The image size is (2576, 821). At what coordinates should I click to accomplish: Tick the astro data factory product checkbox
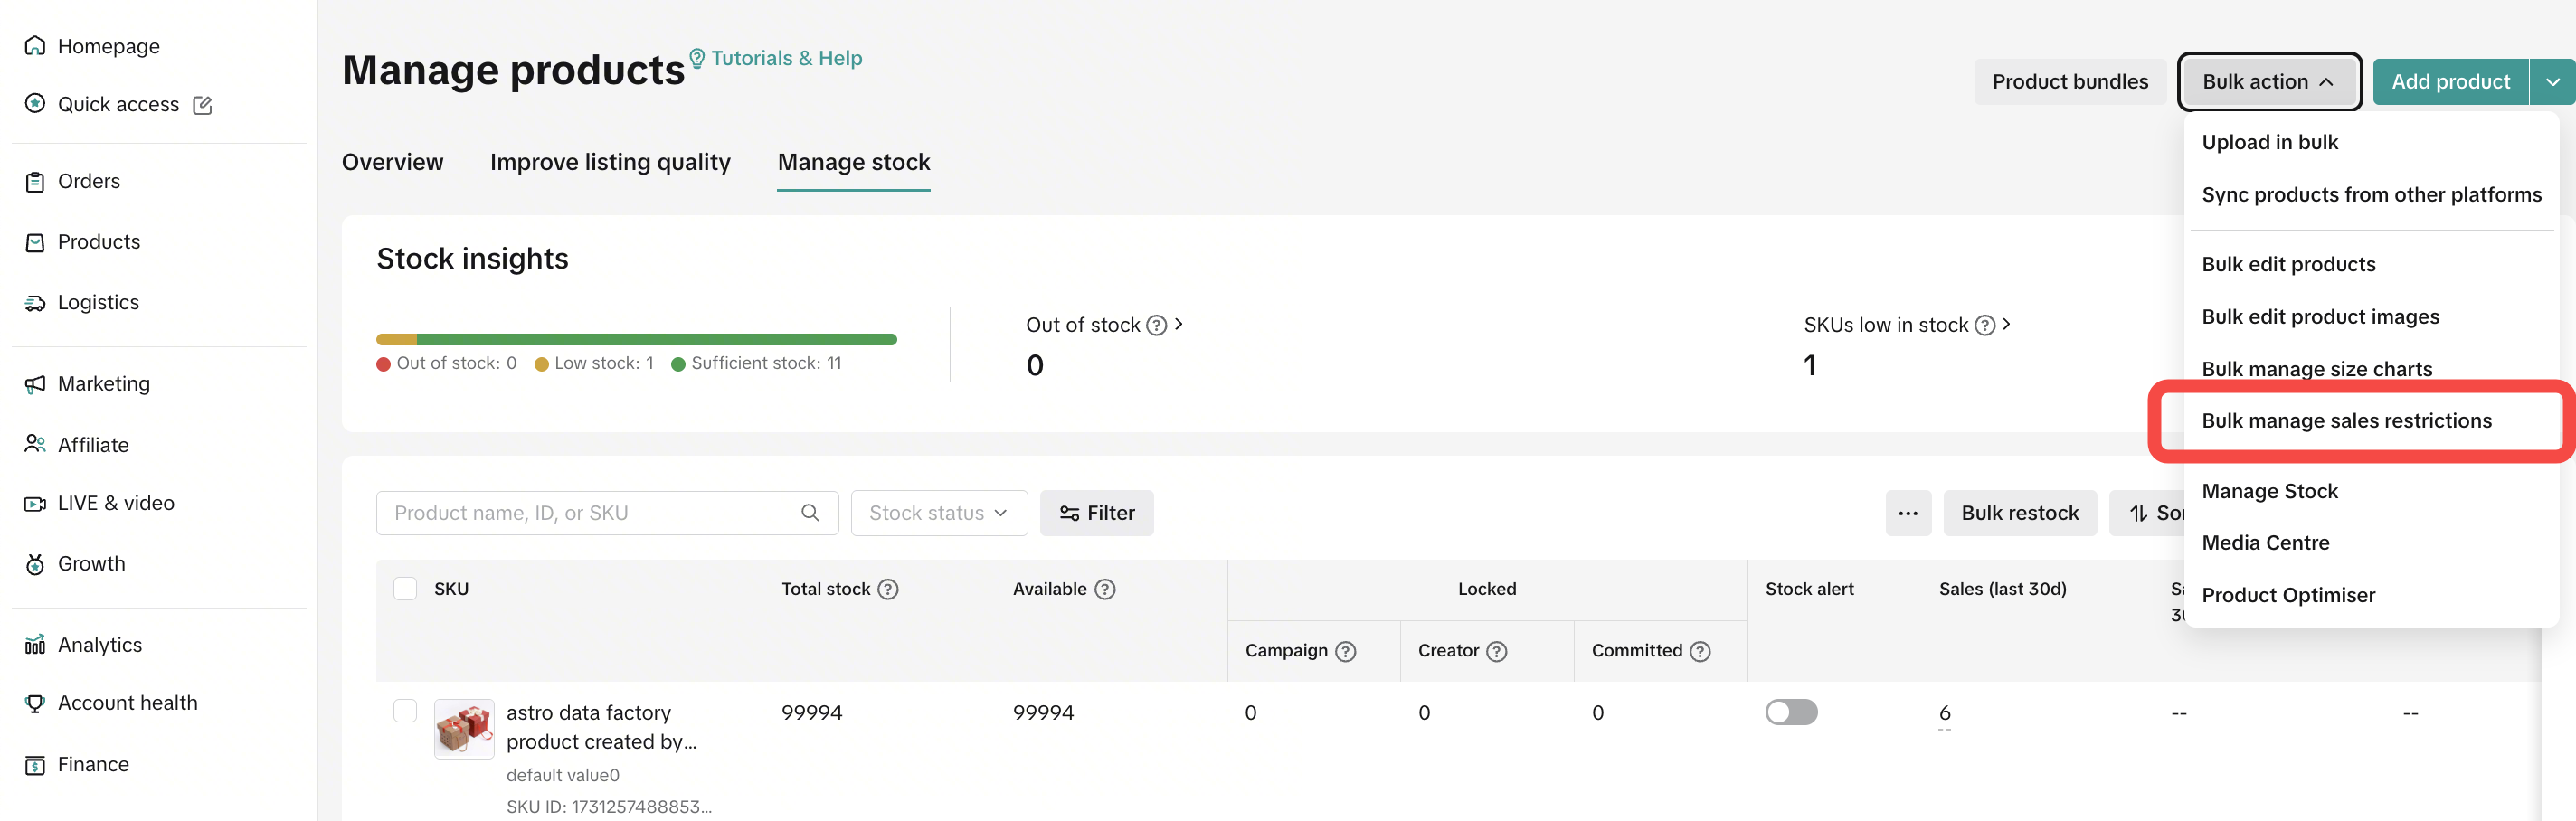[x=405, y=711]
